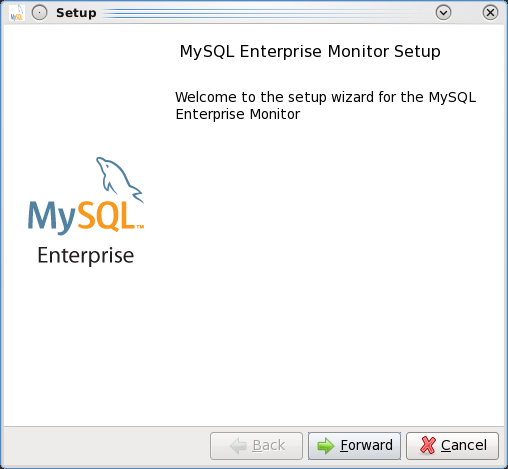508x469 pixels.
Task: Click the Welcome to the setup wizard text
Action: pos(326,105)
